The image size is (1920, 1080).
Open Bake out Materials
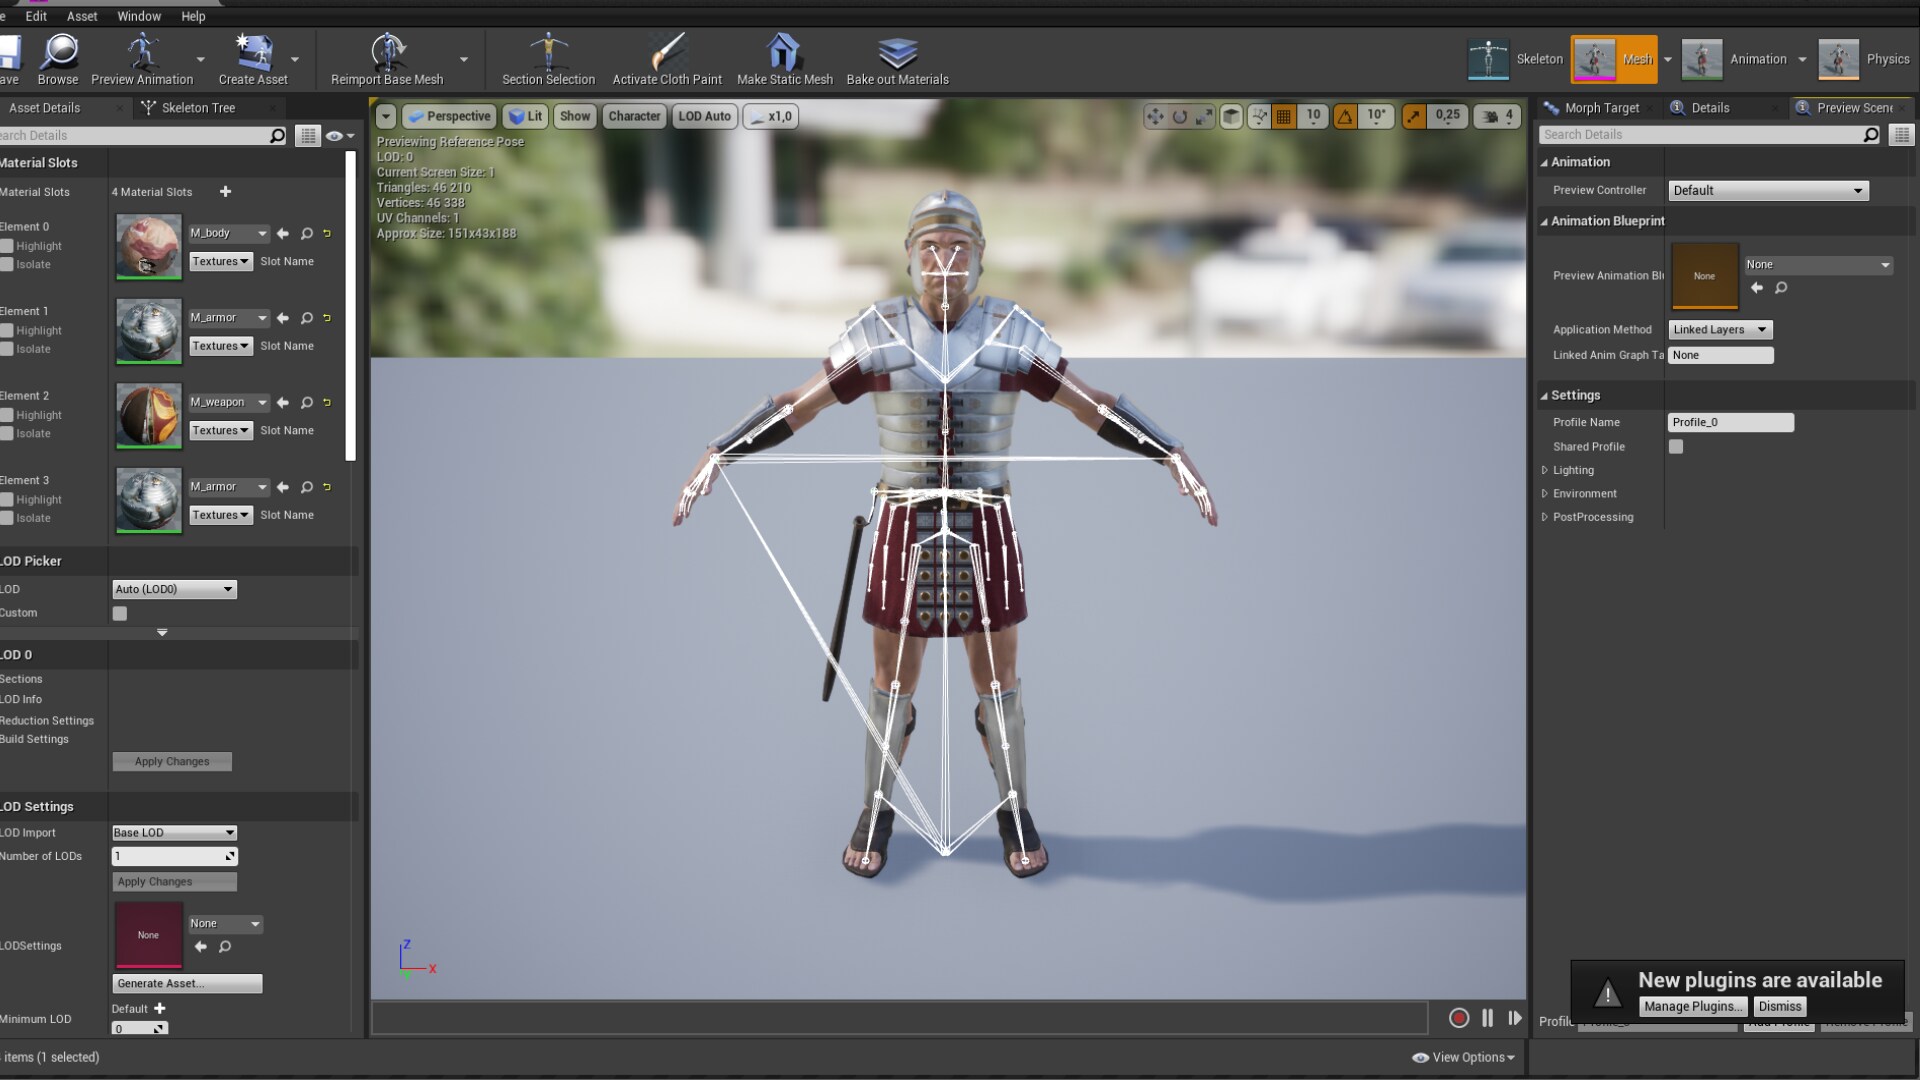(897, 58)
